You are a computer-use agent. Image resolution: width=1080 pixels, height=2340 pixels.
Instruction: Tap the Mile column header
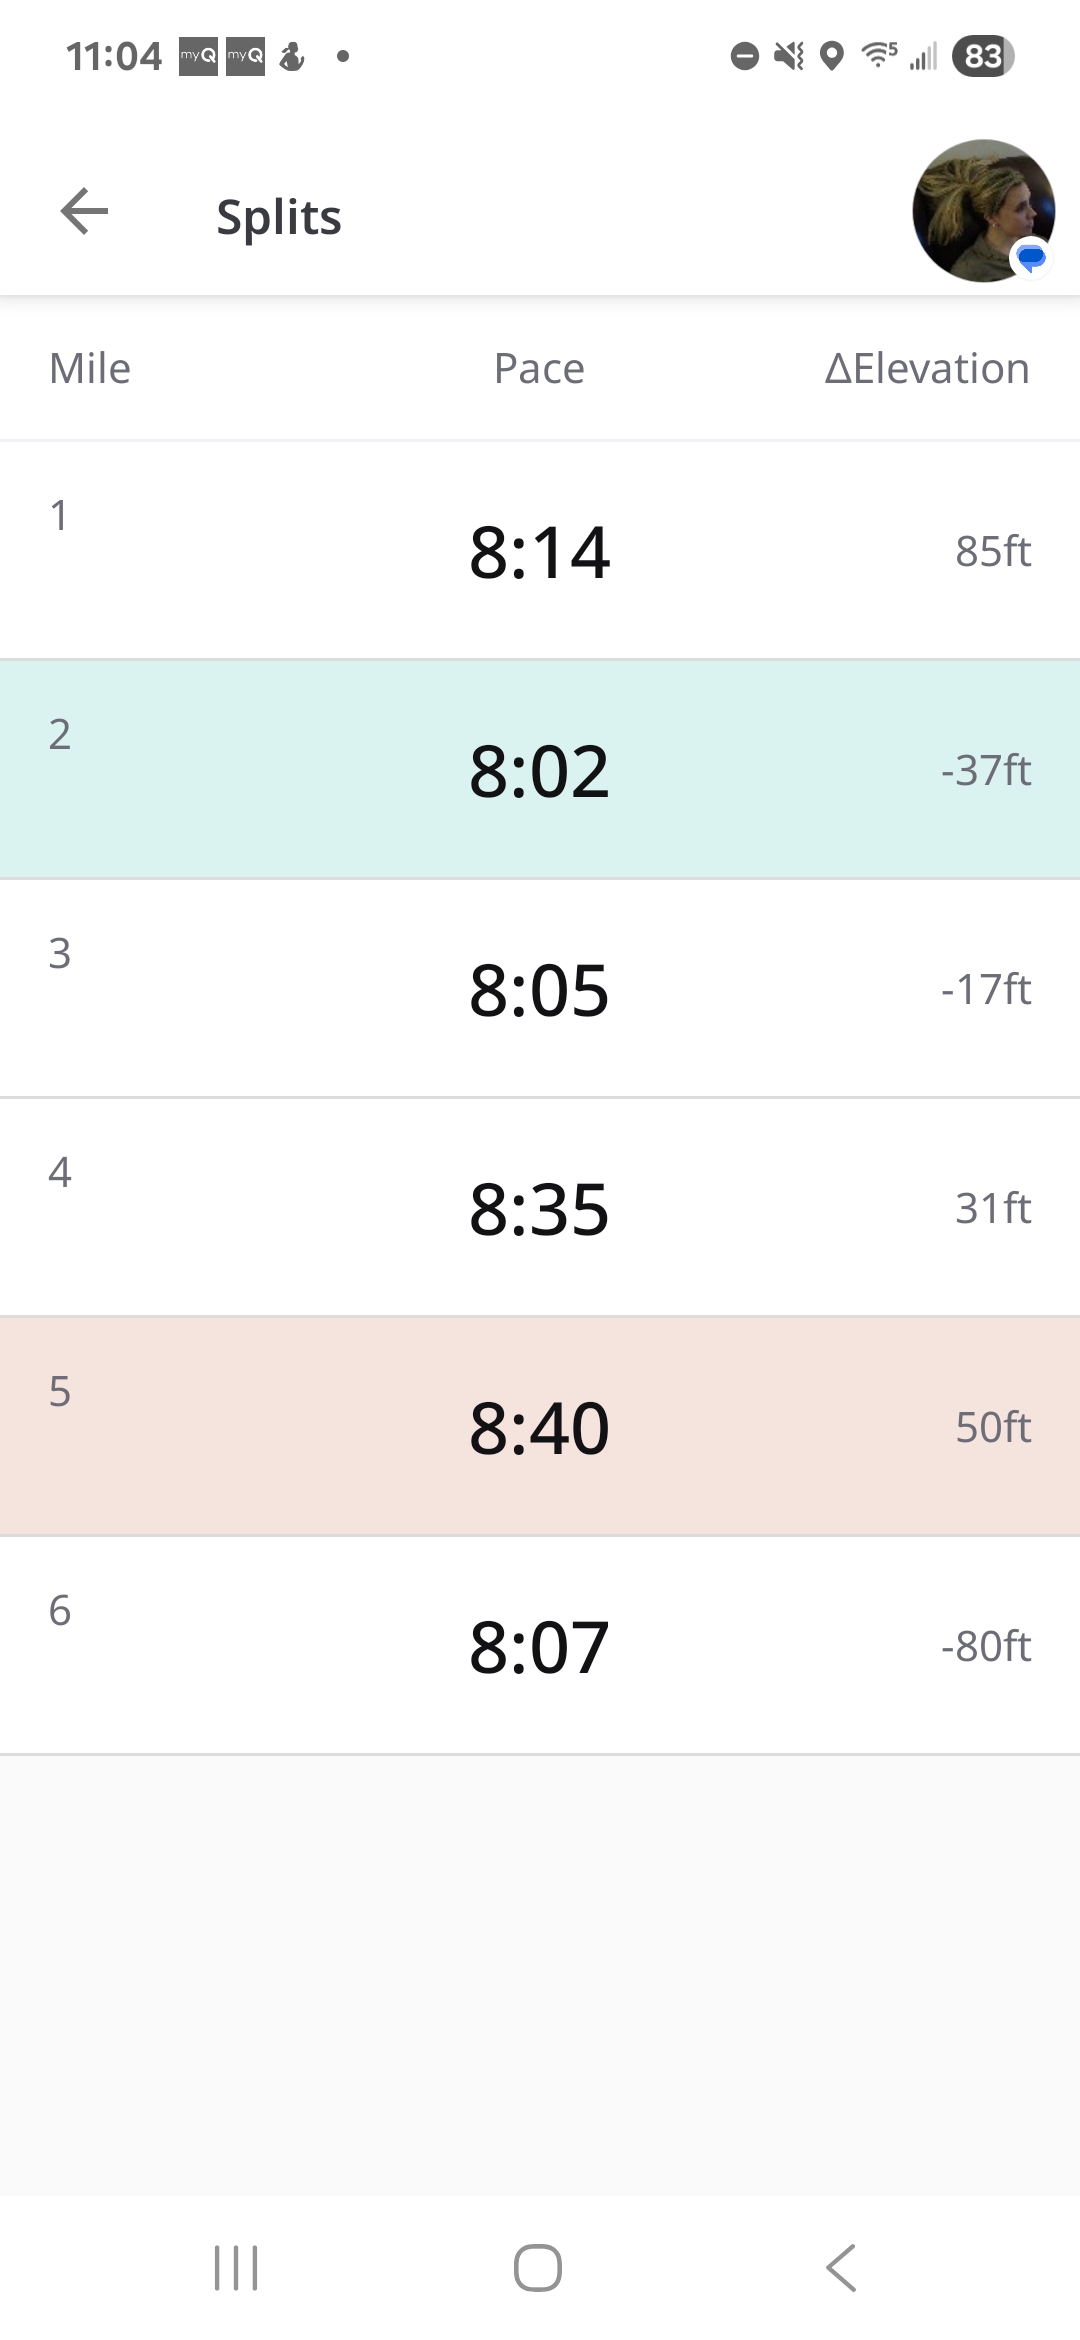(x=90, y=368)
